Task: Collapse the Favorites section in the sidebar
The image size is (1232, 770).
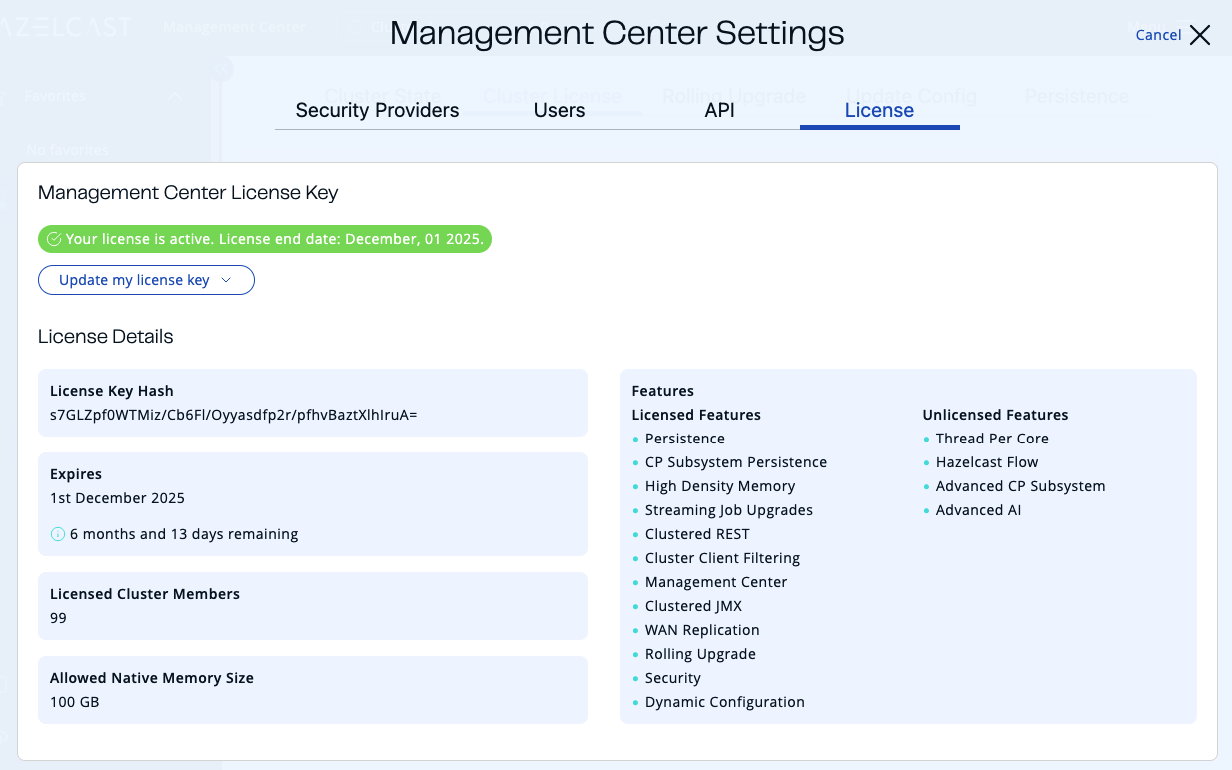Action: [175, 96]
